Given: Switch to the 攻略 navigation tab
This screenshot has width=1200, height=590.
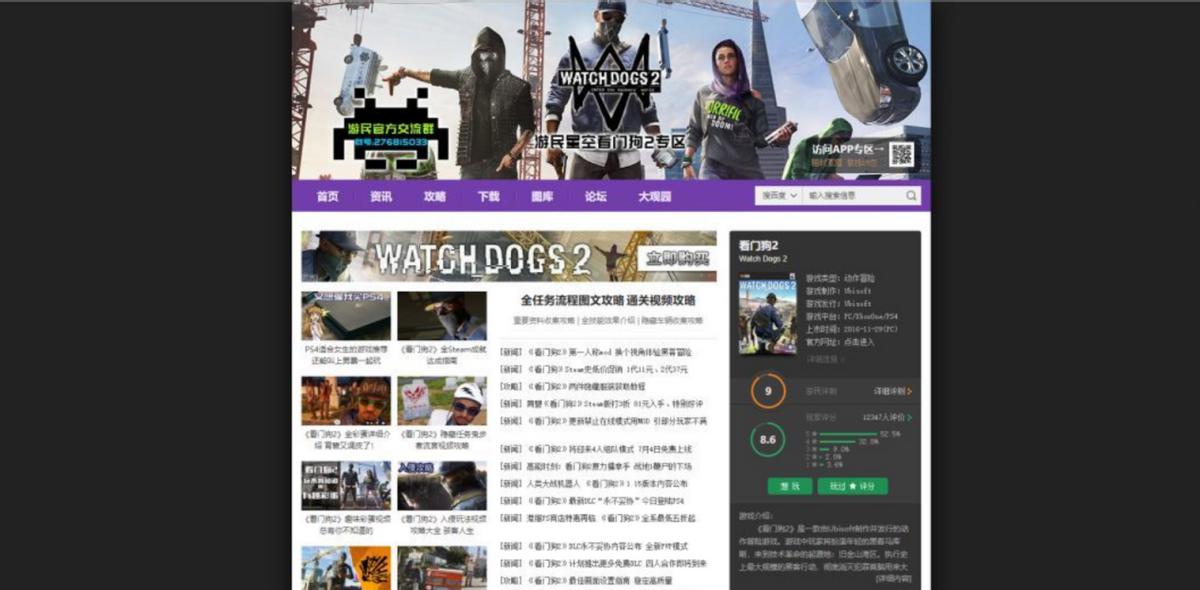Looking at the screenshot, I should [x=433, y=195].
